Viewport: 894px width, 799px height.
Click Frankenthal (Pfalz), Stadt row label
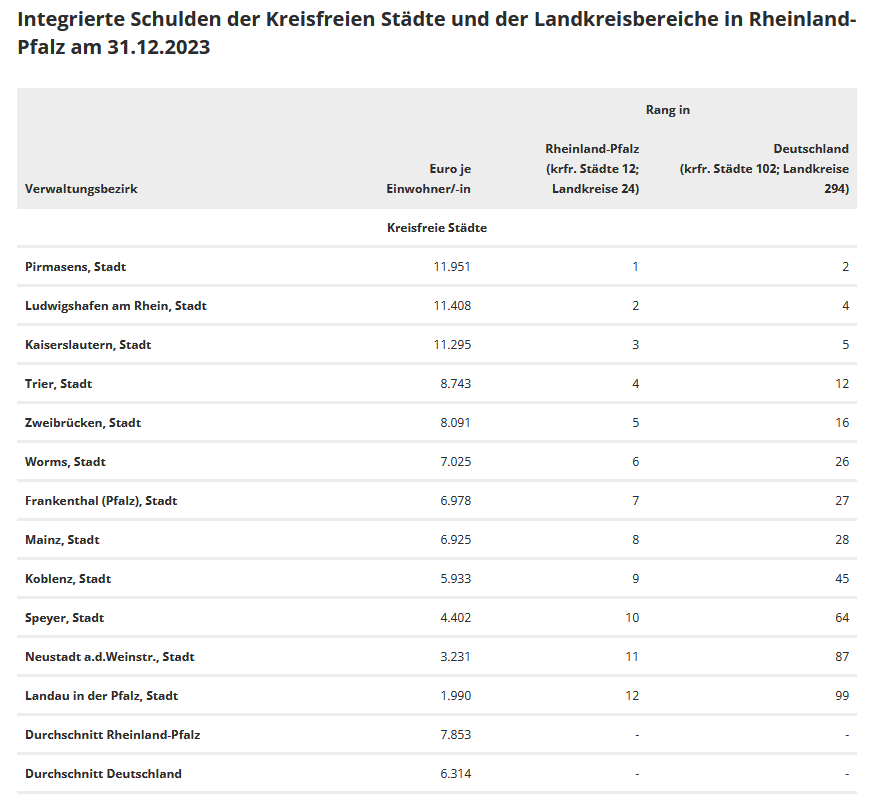[101, 501]
